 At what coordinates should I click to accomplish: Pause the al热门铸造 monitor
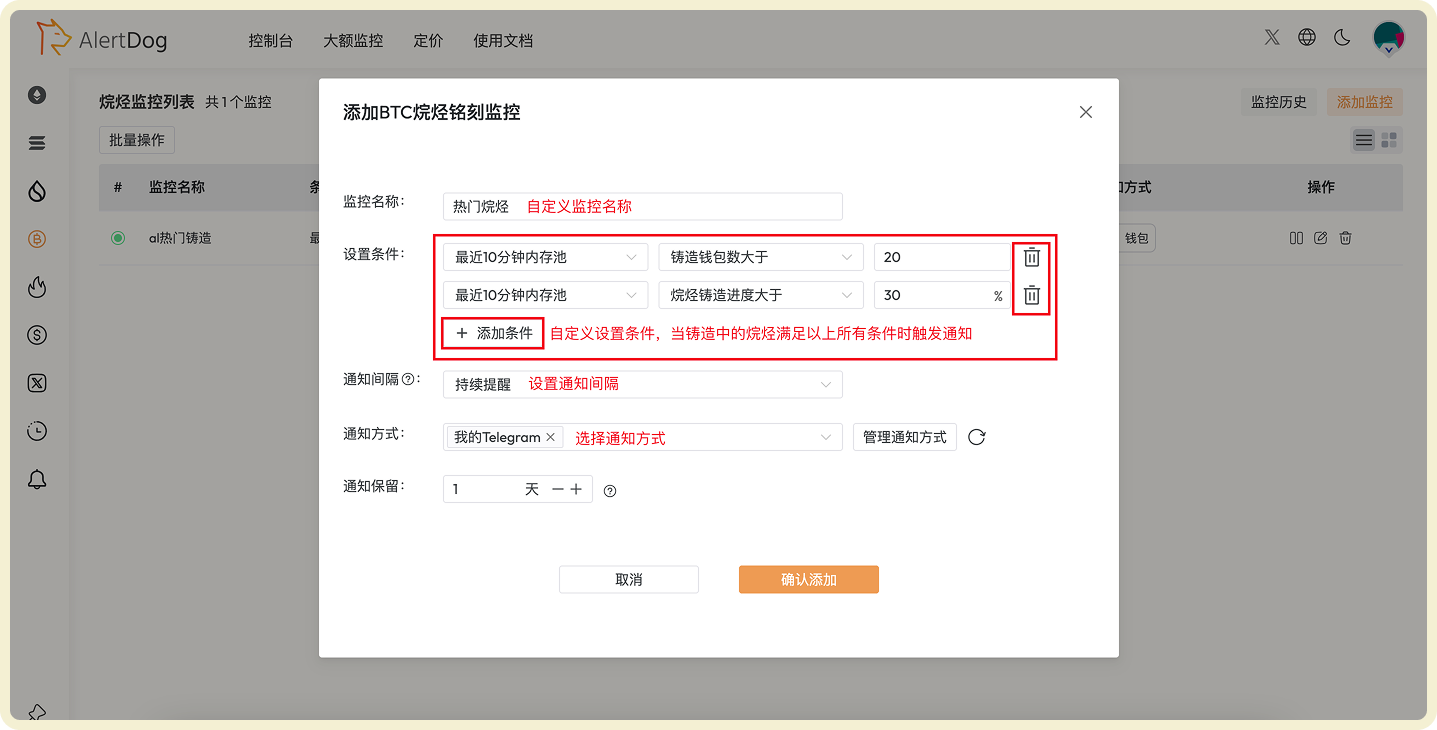point(1296,237)
